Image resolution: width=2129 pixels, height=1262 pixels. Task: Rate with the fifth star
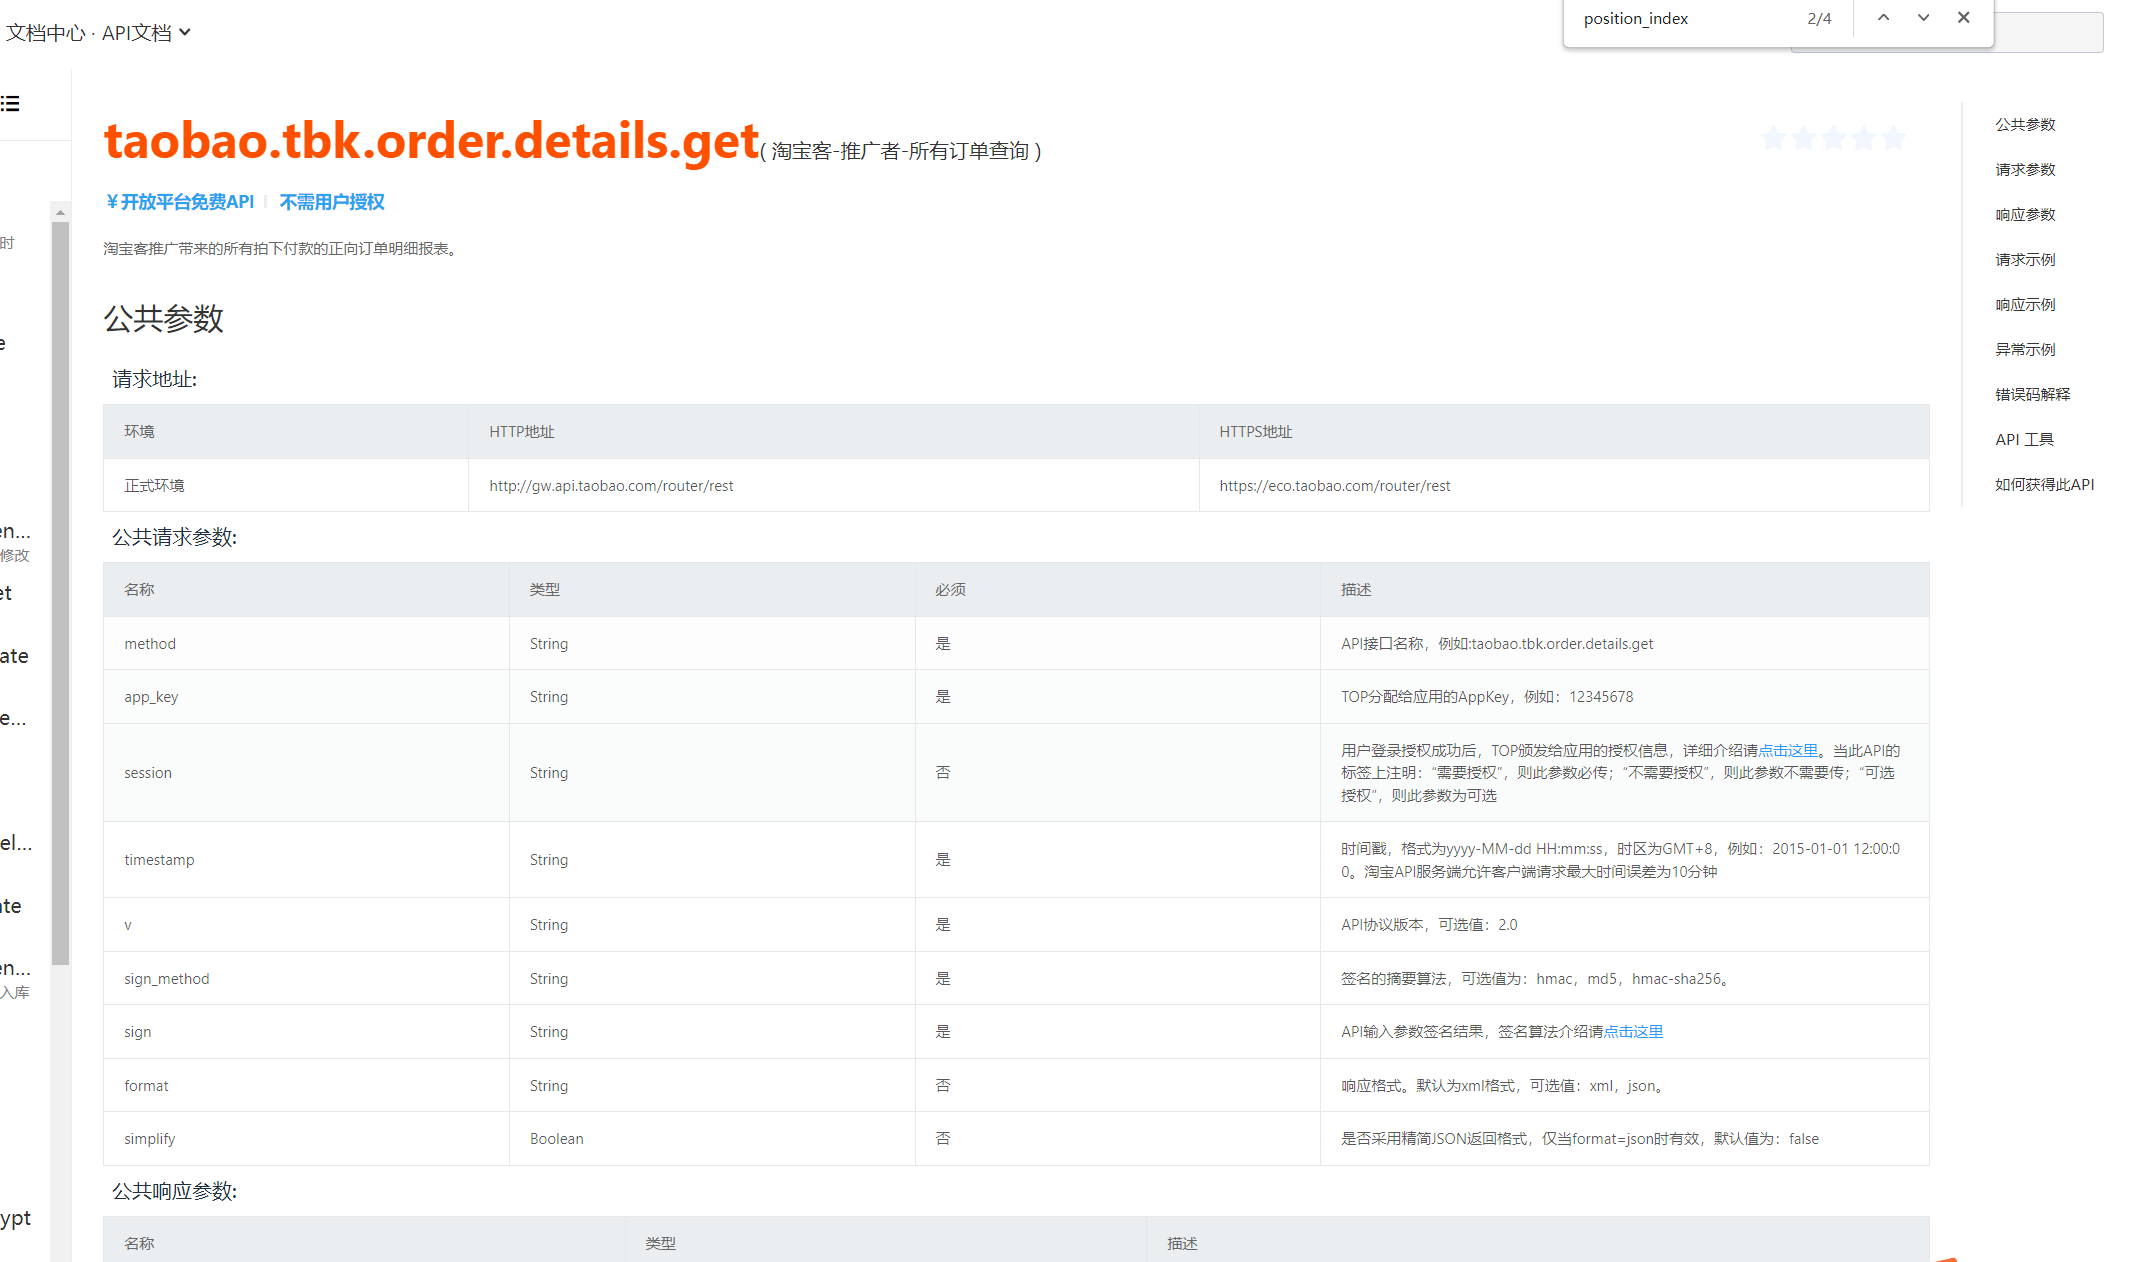pos(1893,138)
